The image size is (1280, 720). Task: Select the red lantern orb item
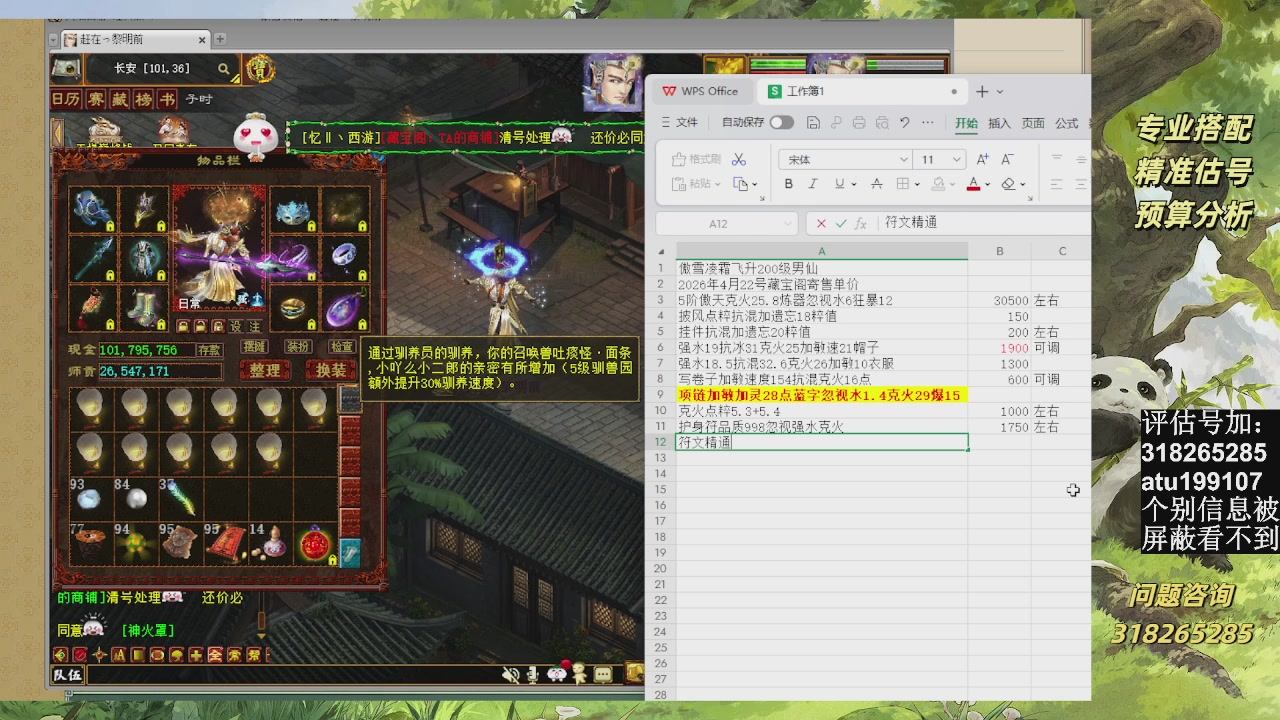315,545
